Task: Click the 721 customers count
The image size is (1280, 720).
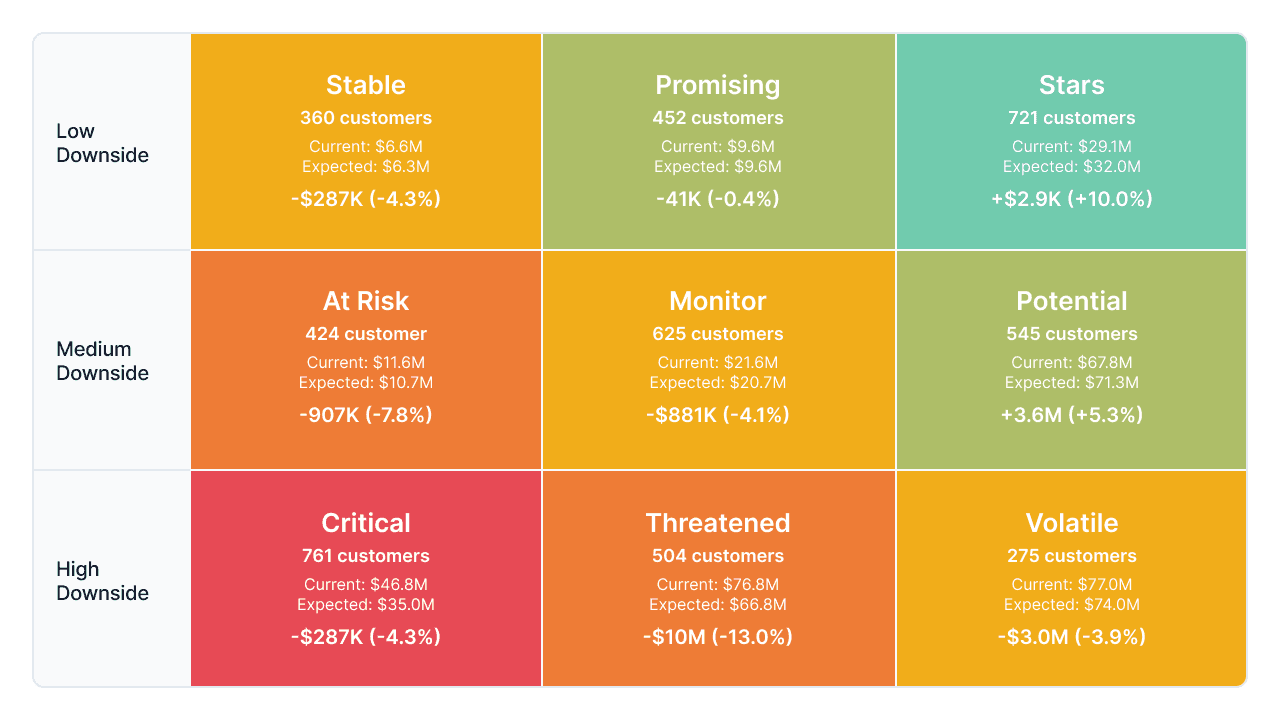Action: pos(1071,118)
